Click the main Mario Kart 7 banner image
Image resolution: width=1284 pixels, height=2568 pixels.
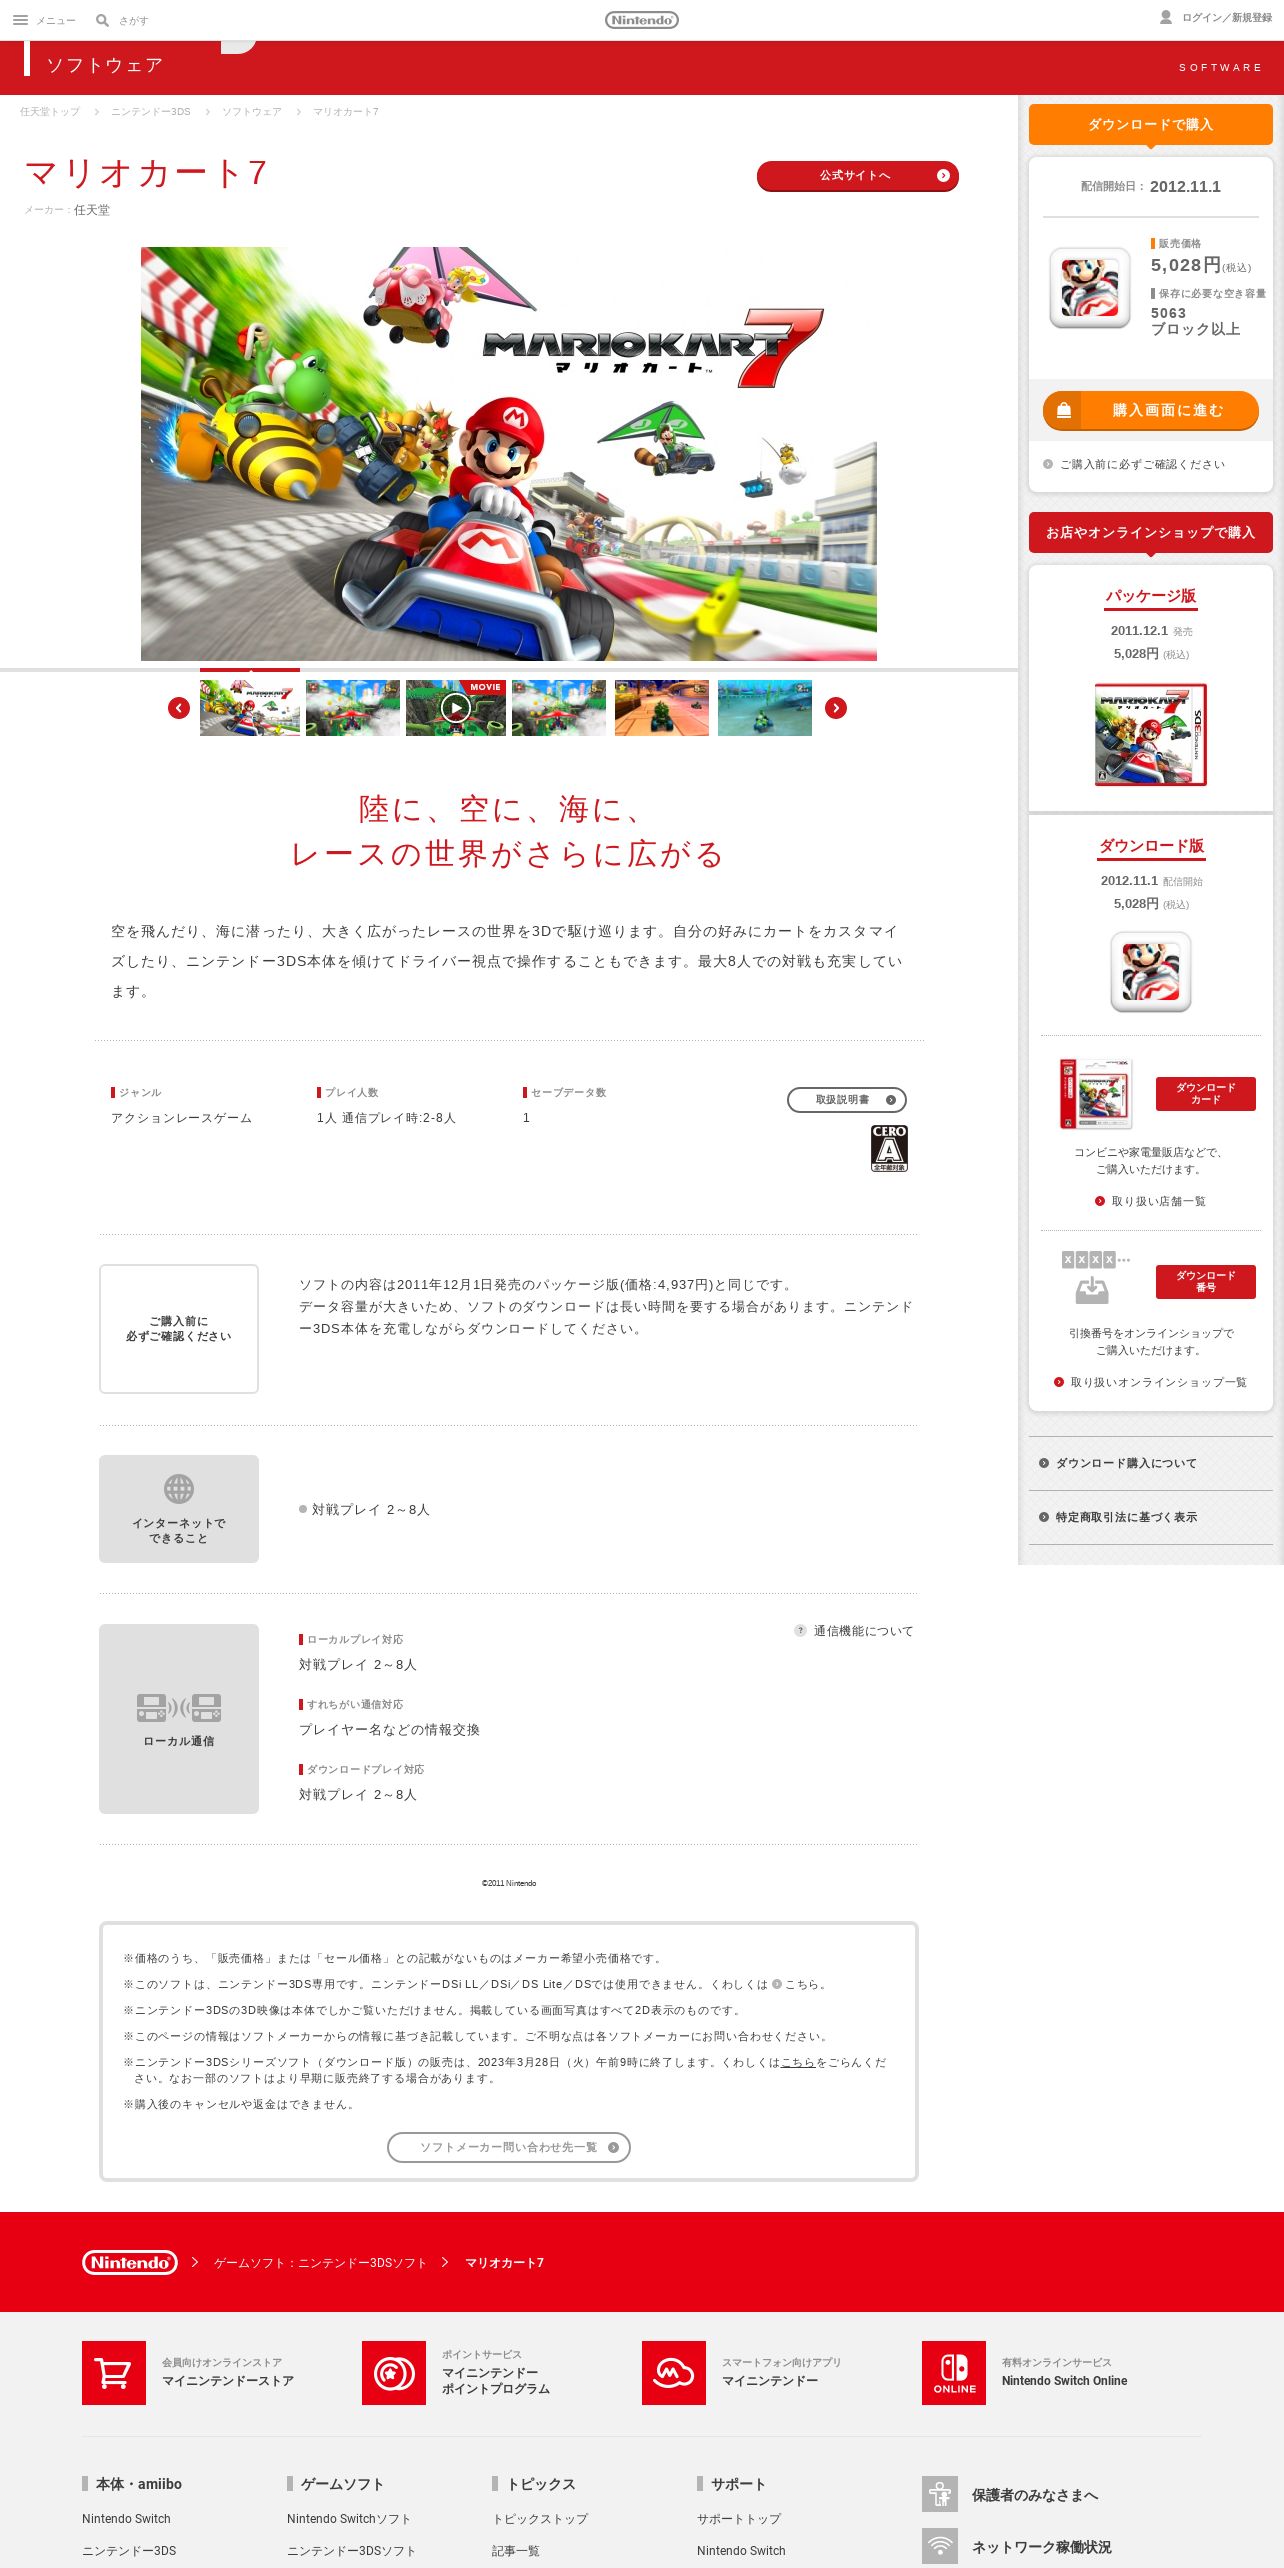click(509, 454)
